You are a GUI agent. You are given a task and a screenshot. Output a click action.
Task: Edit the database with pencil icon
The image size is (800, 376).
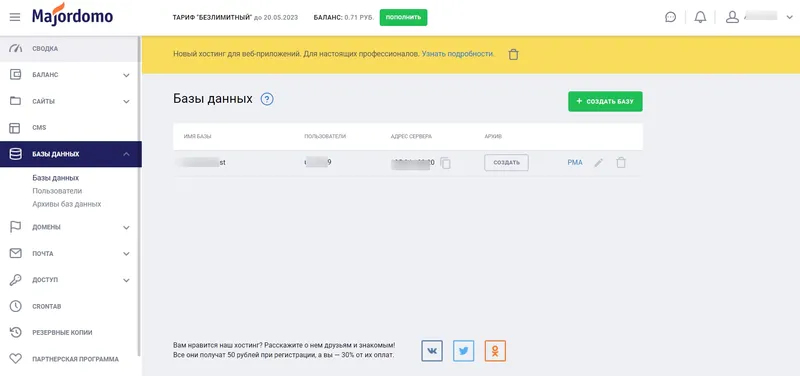[x=598, y=163]
